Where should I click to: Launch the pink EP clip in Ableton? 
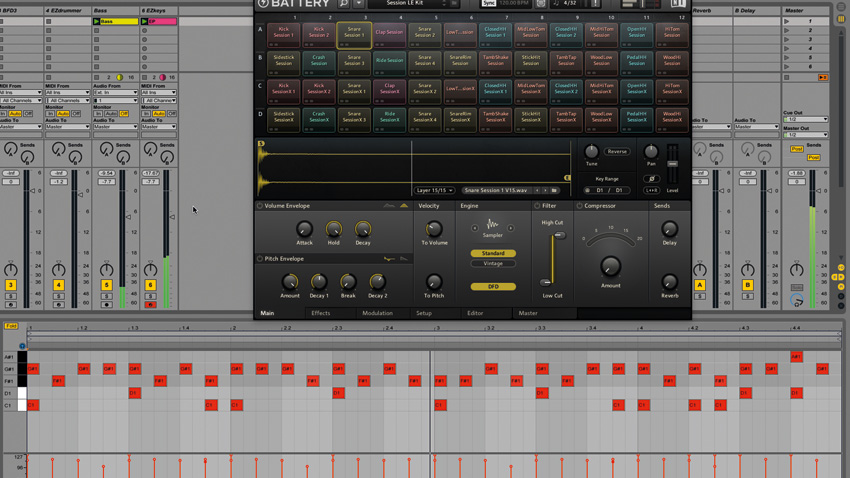point(145,22)
